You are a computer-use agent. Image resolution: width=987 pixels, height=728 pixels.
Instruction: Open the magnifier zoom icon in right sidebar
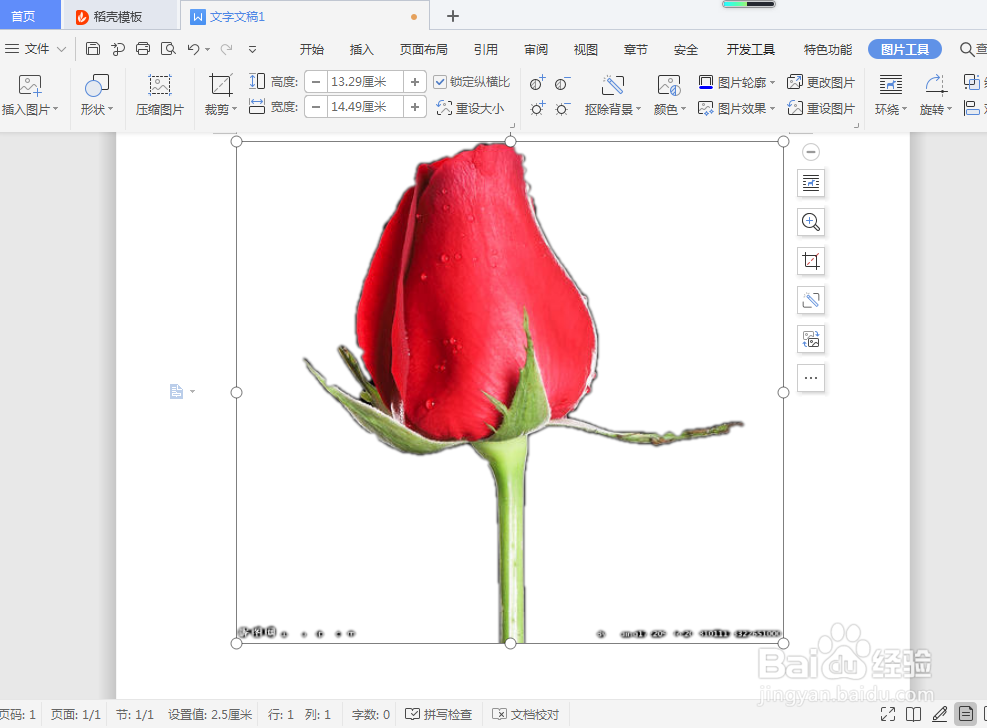[x=810, y=222]
